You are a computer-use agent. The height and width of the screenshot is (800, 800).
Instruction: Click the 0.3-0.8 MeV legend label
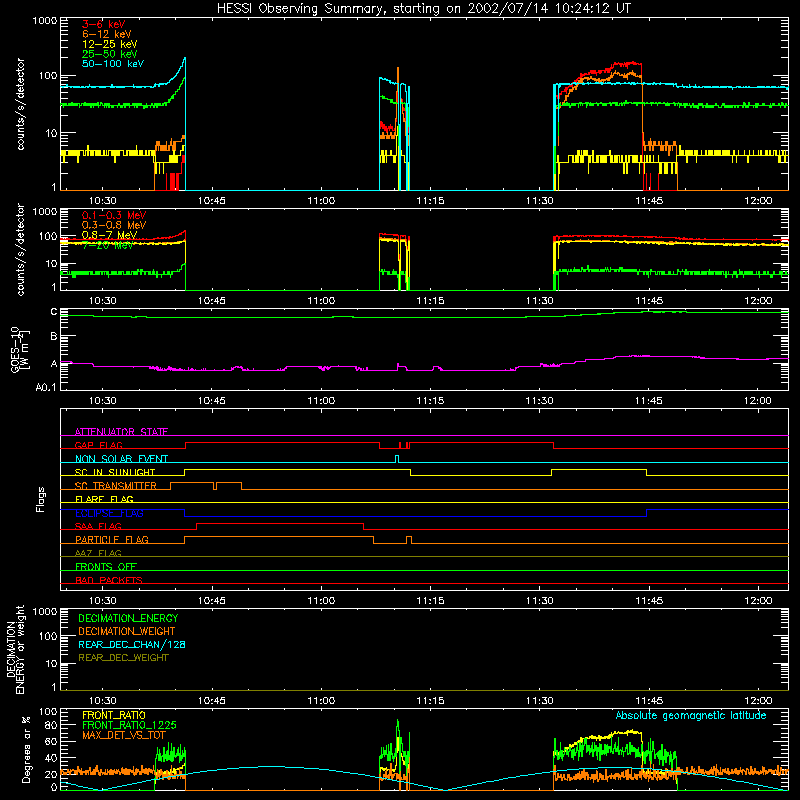coord(114,225)
